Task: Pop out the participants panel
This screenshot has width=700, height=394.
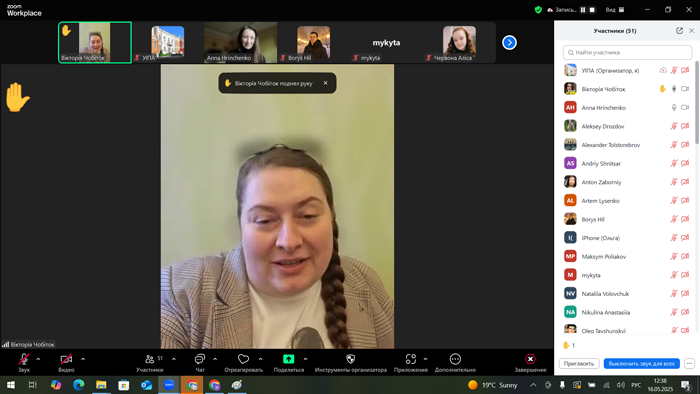Action: point(679,31)
